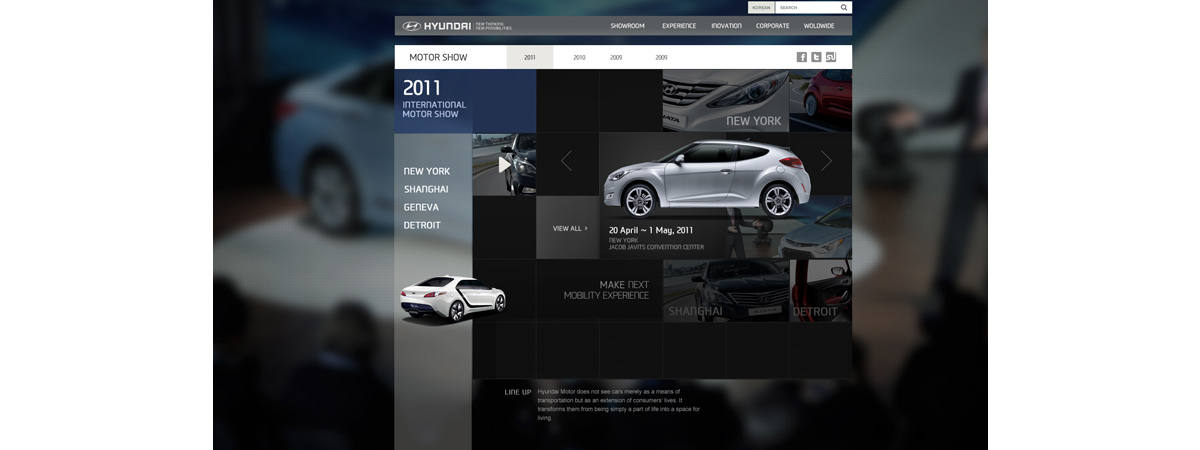1200x450 pixels.
Task: Switch language using the KOREAN button
Action: pyautogui.click(x=761, y=7)
